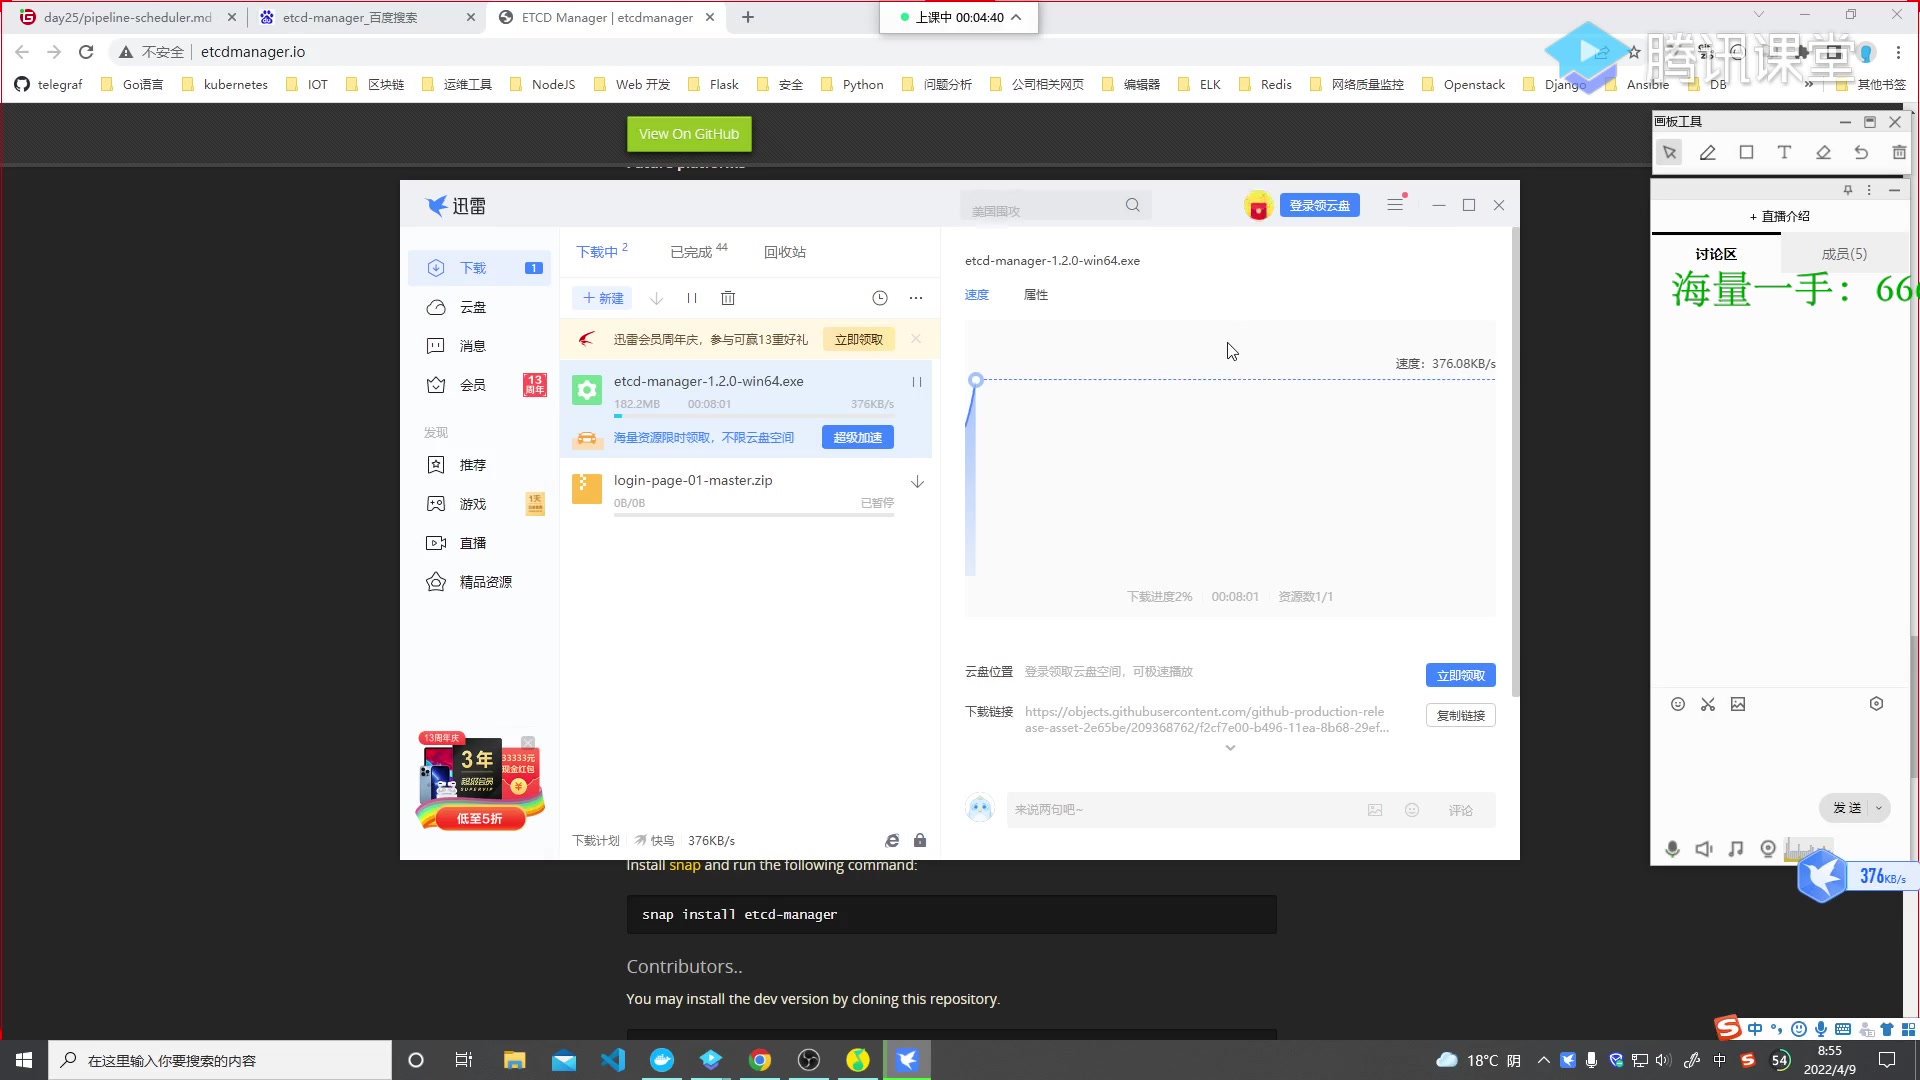Click the 立即领取 button in anniversary banner
1920x1080 pixels.
859,340
